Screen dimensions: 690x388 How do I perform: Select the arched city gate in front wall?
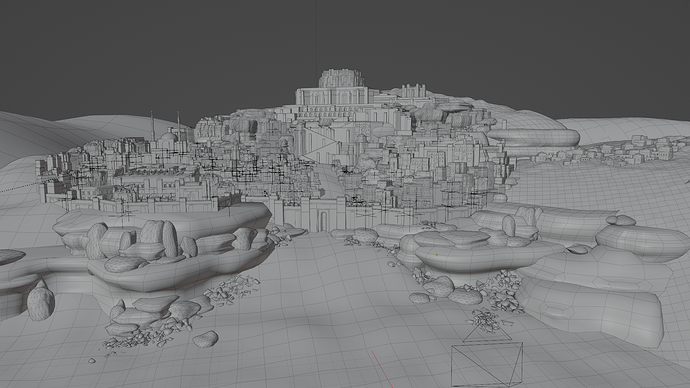click(324, 221)
